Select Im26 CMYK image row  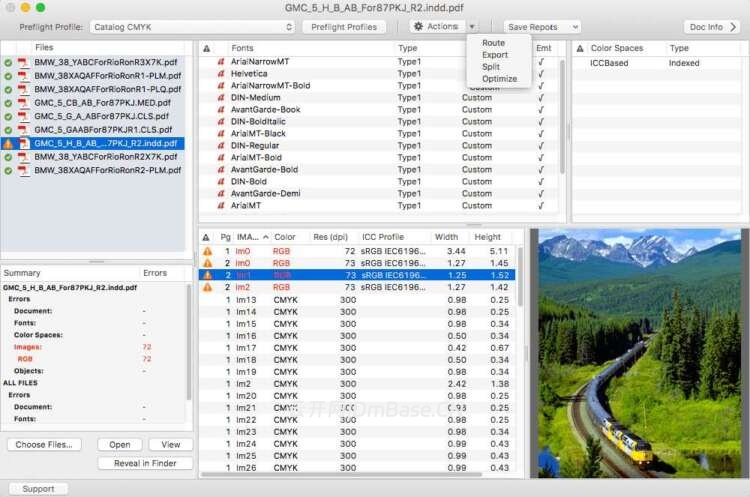tap(357, 468)
